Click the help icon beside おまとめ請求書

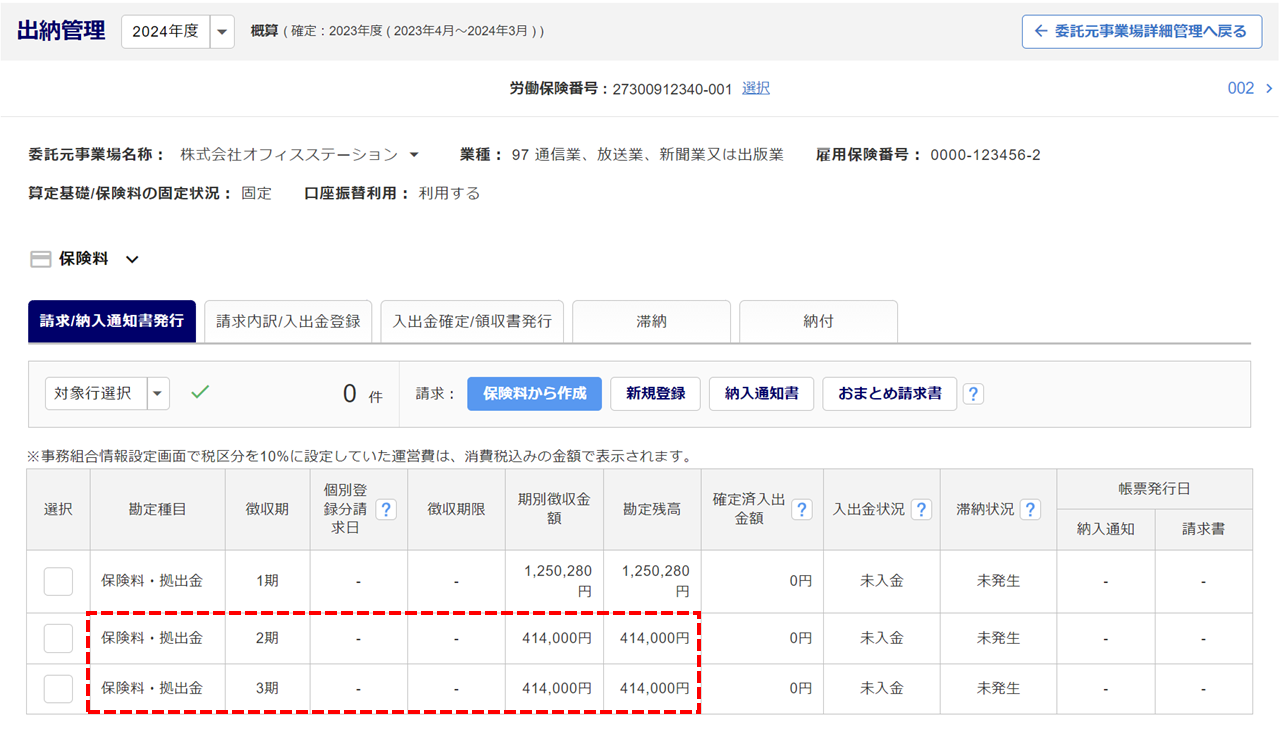point(973,394)
